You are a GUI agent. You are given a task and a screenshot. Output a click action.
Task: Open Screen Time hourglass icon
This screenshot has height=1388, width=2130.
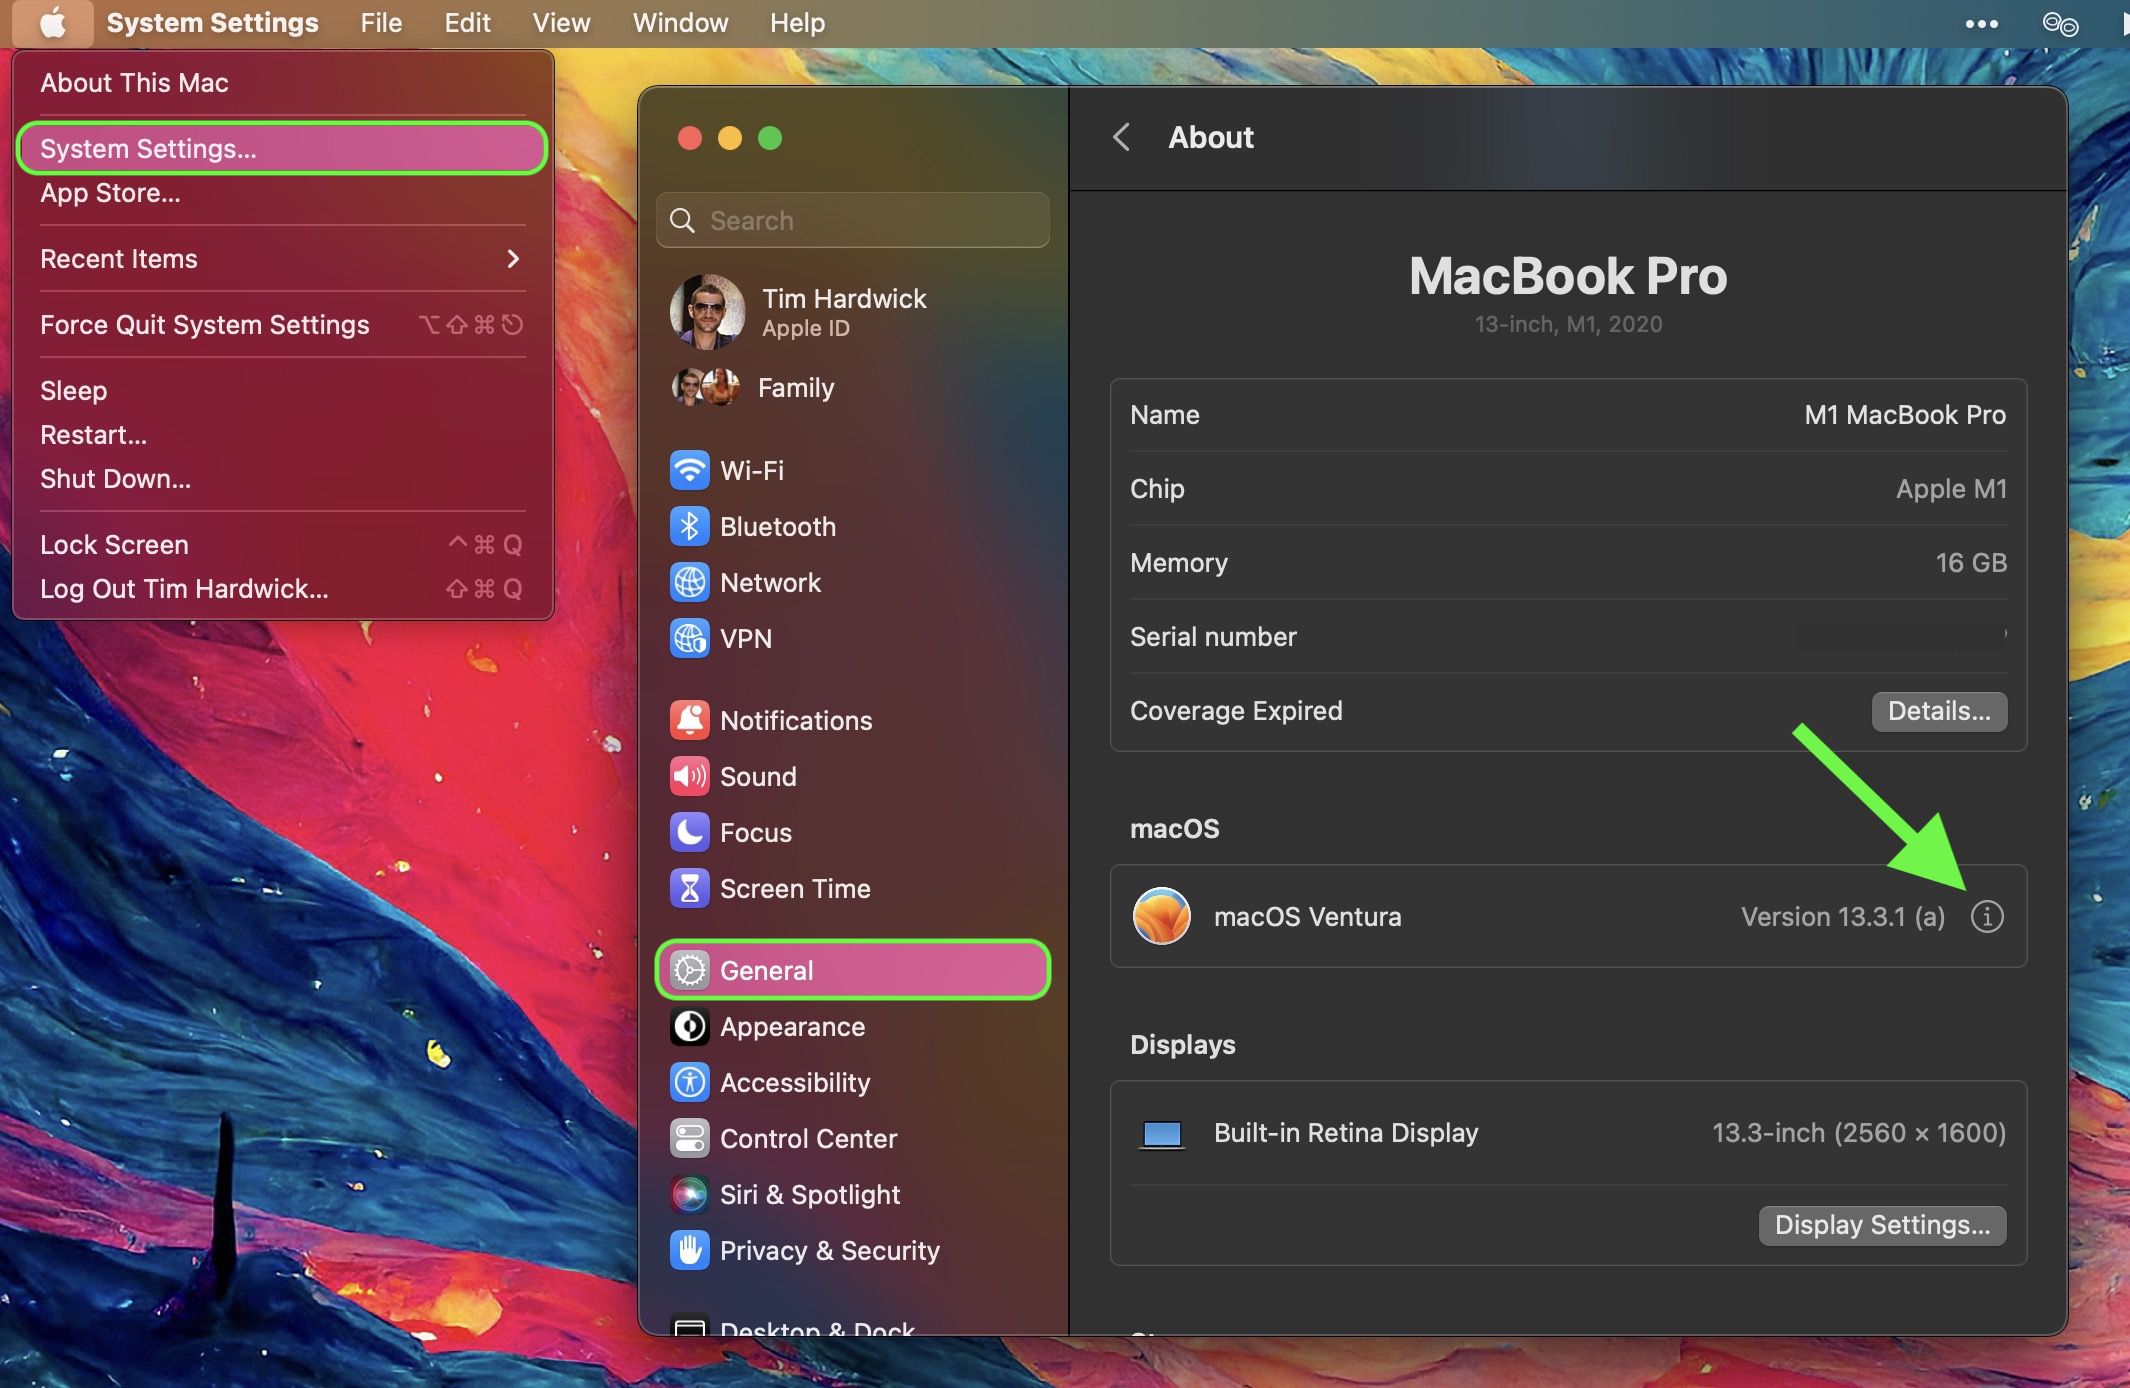coord(690,889)
